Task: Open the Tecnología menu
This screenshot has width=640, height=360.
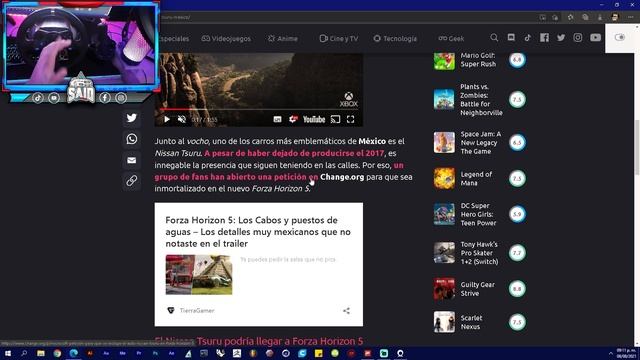Action: point(395,38)
